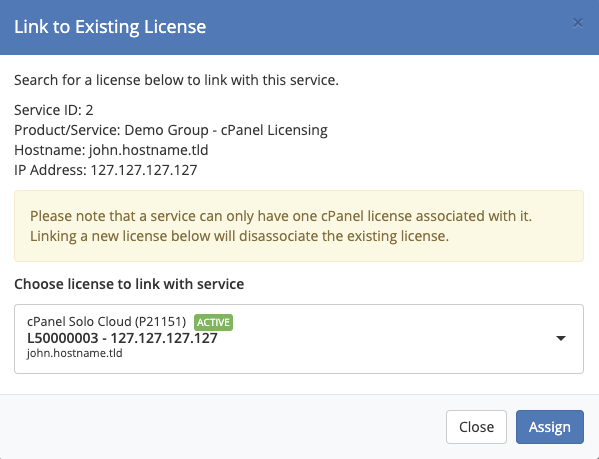This screenshot has height=459, width=599.
Task: Click the green ACTIVE status badge
Action: click(213, 322)
